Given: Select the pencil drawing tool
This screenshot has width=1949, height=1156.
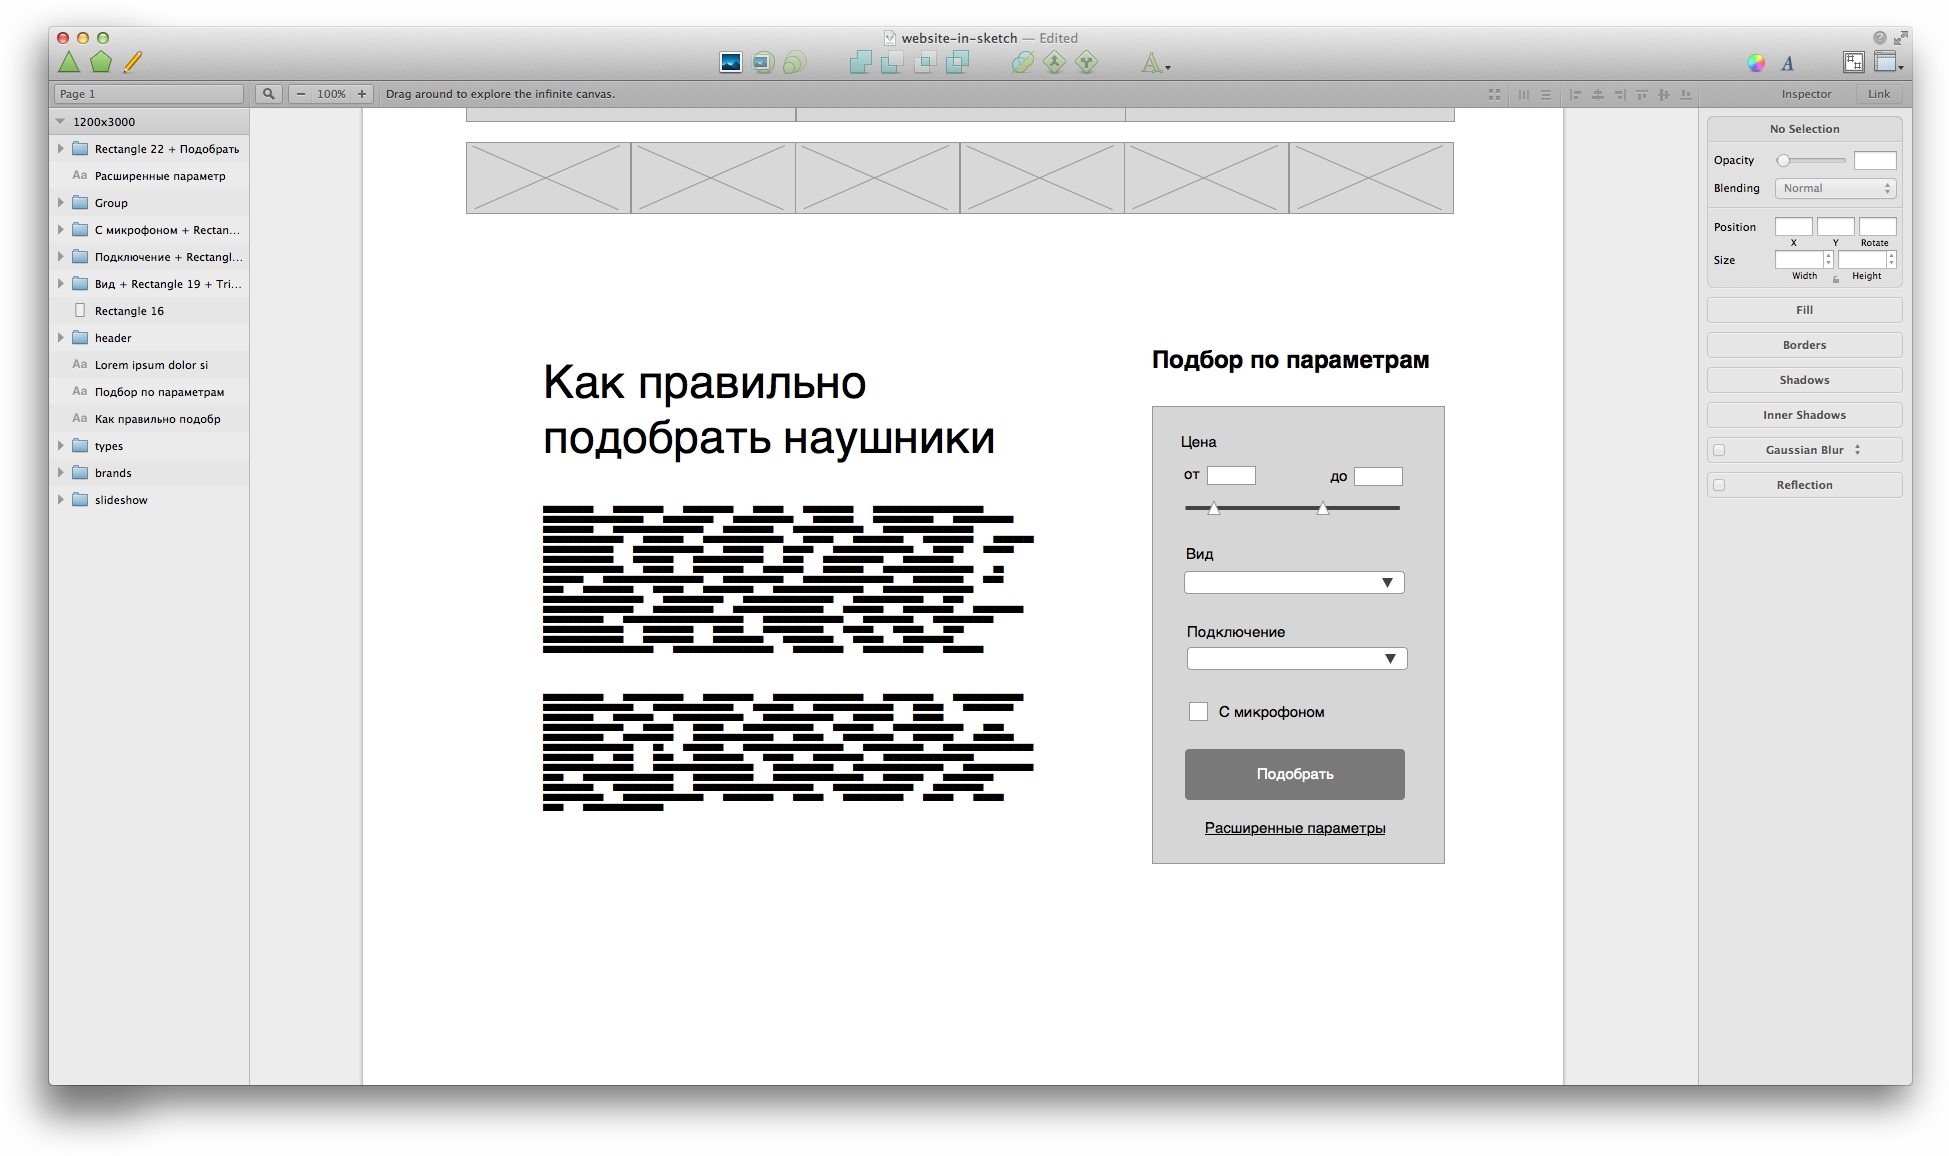Looking at the screenshot, I should (x=132, y=62).
